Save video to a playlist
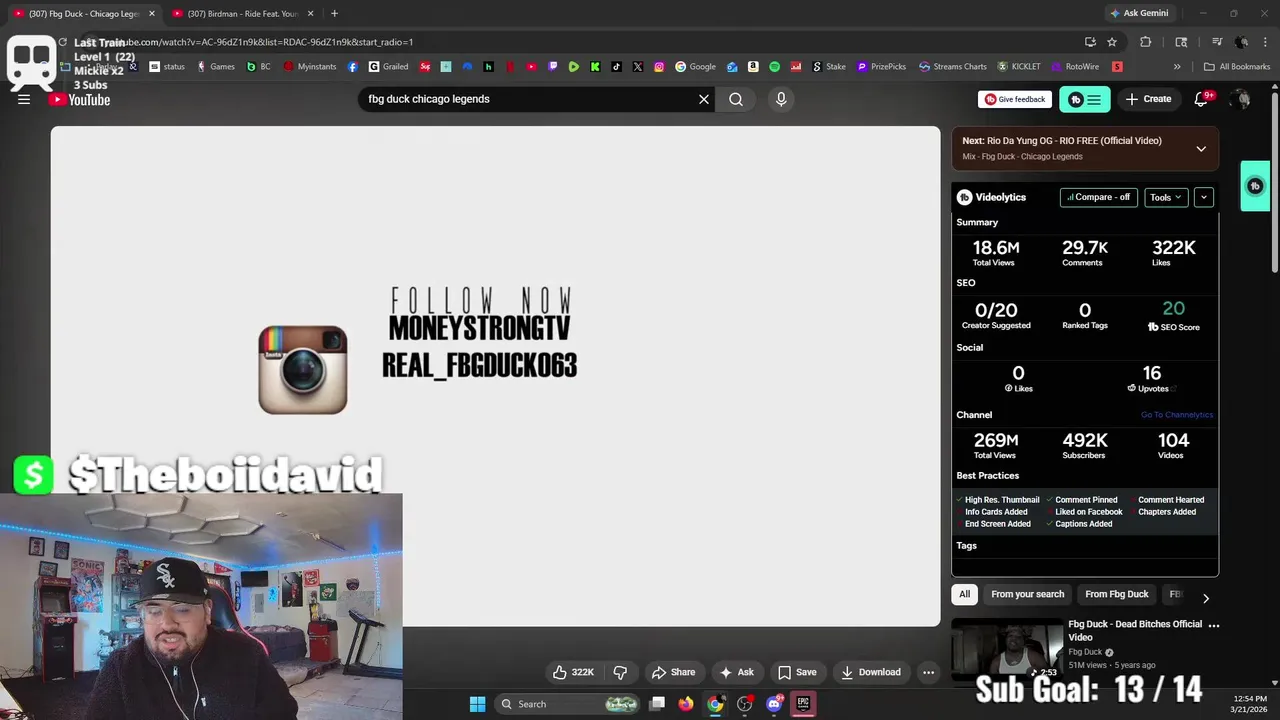Viewport: 1280px width, 720px height. (x=797, y=672)
